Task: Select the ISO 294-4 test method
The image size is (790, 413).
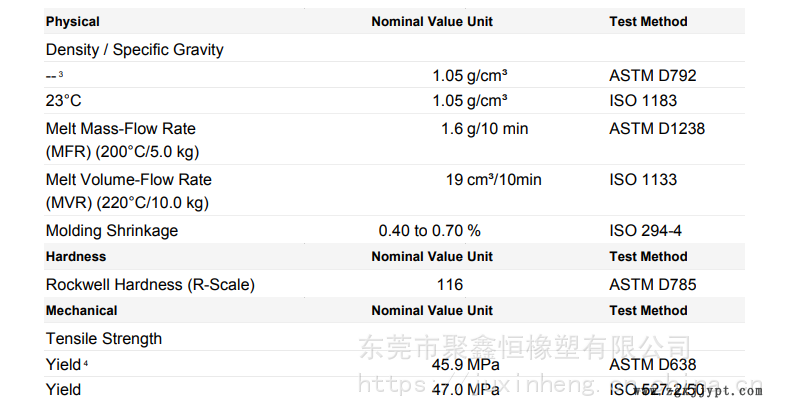Action: coord(645,231)
